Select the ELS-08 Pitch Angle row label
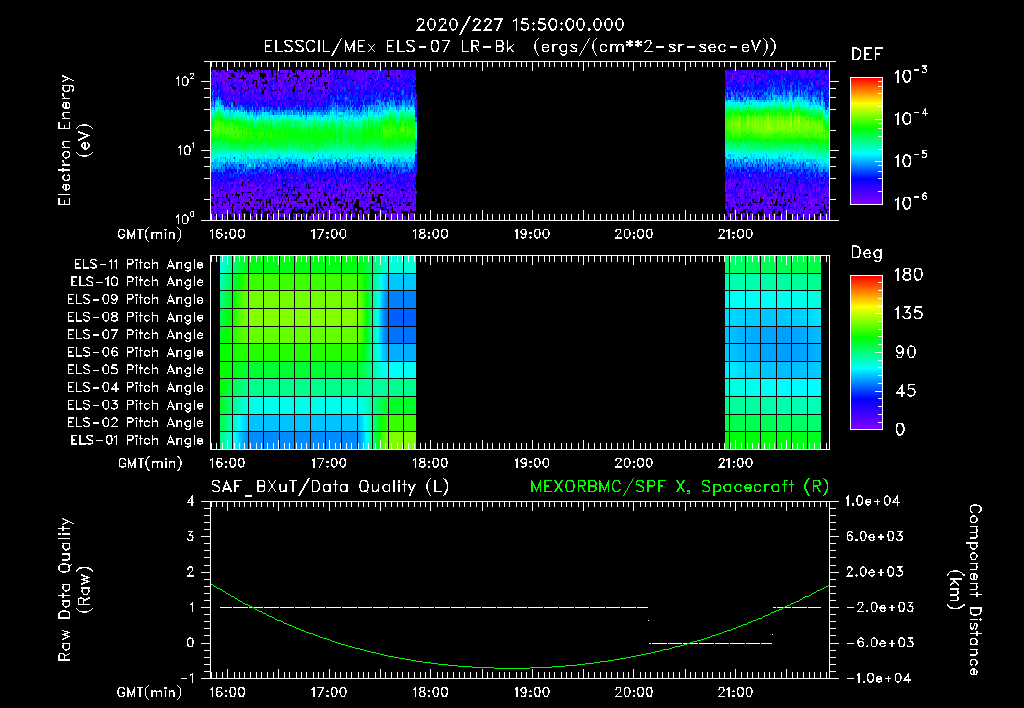This screenshot has height=708, width=1024. 135,317
